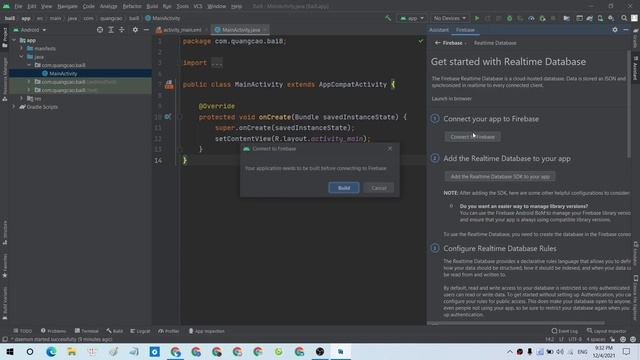The image size is (640, 360).
Task: Open Firebase panel settings gear
Action: [615, 30]
